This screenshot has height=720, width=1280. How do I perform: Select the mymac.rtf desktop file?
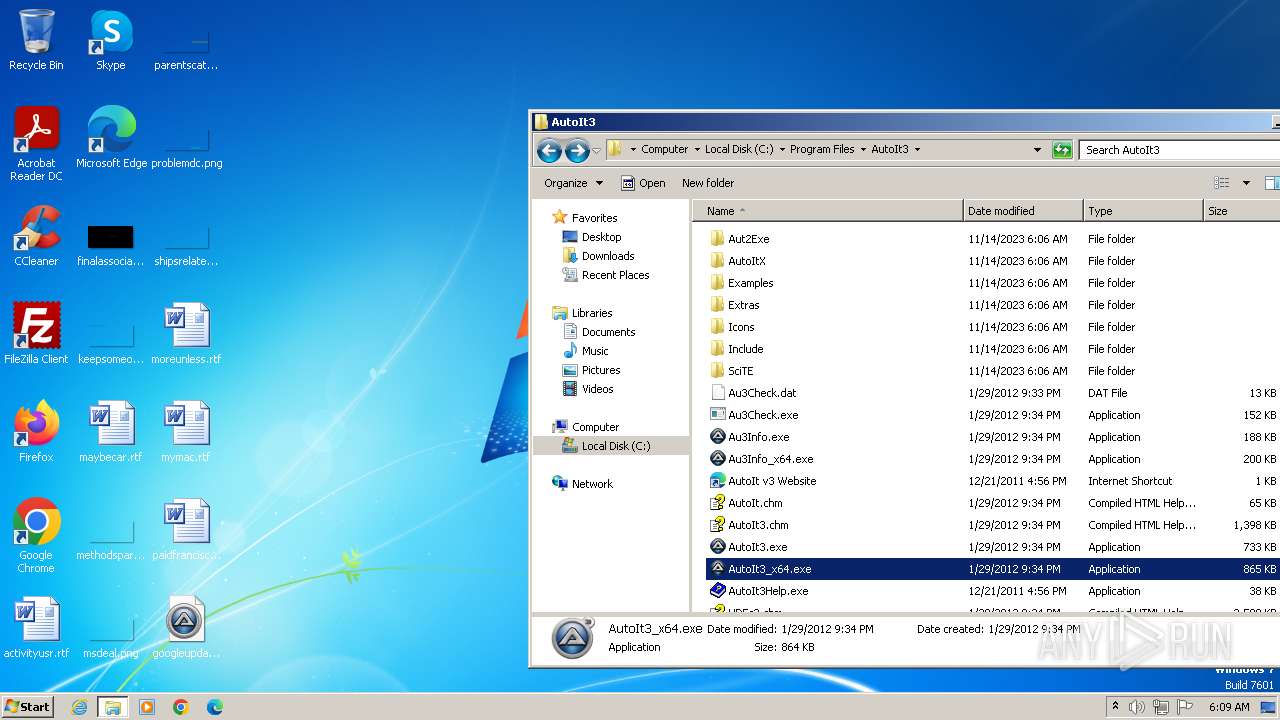pos(186,432)
